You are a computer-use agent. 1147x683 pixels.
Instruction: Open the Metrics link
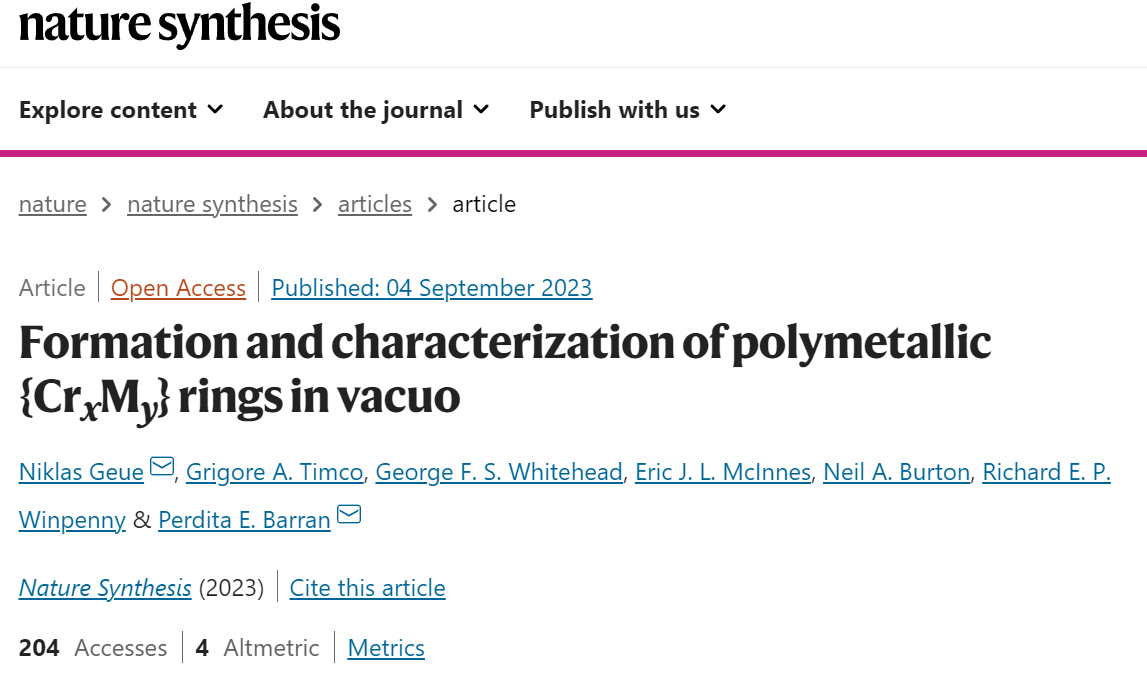386,648
